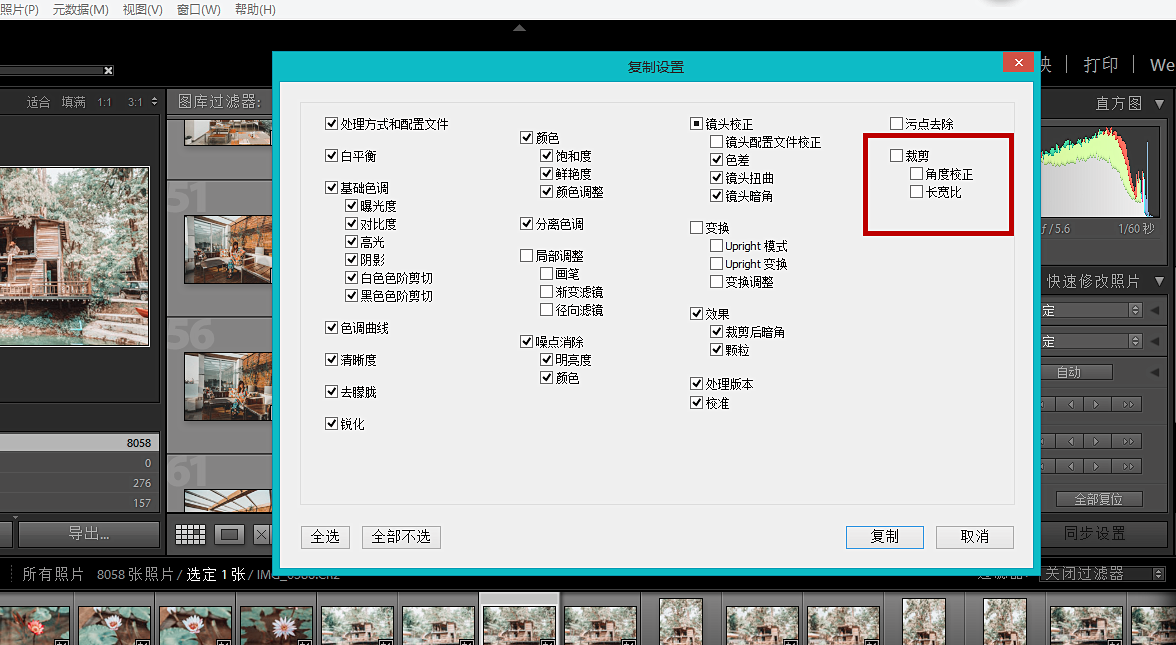
Task: Enable the 裁剪 checkbox
Action: coord(896,156)
